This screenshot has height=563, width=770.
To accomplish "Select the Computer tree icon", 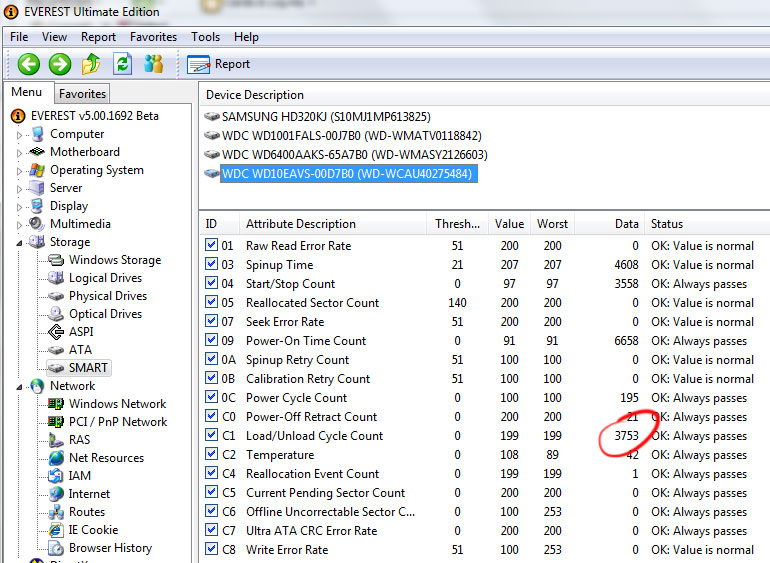I will coord(37,134).
